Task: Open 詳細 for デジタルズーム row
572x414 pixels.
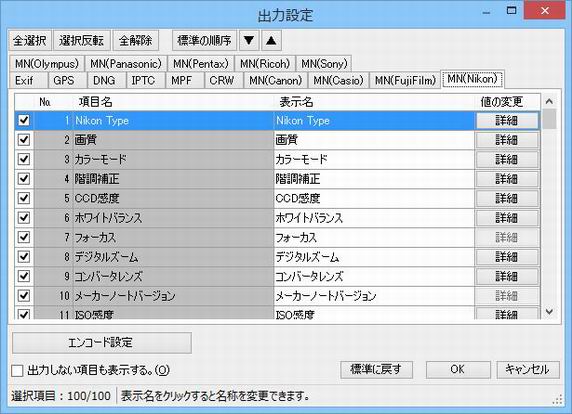Action: (507, 257)
